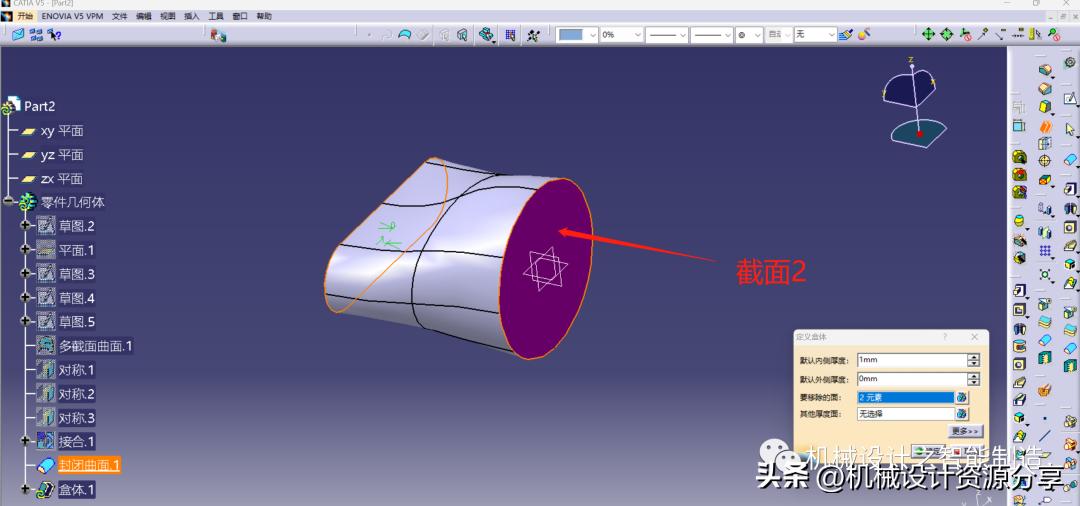Screen dimensions: 1080x506
Task: Click the Fit All In view icon
Action: coord(928,34)
